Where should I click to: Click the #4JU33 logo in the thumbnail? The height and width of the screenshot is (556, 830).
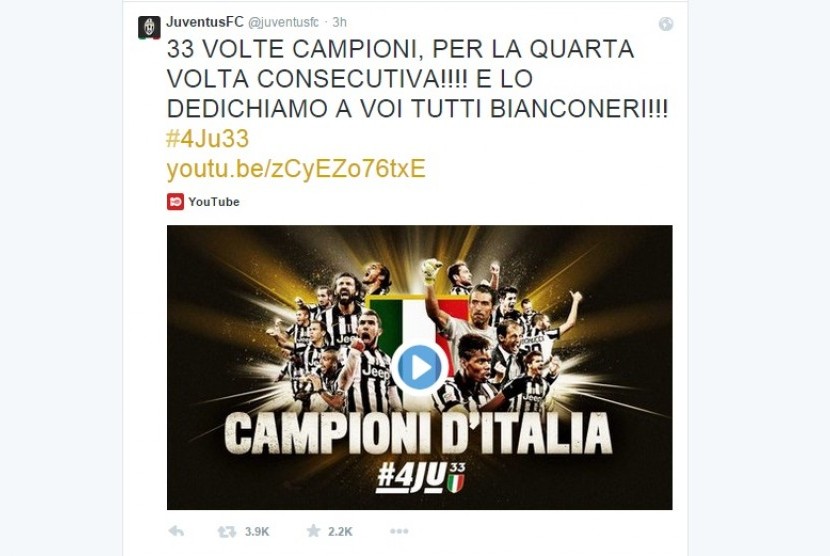[x=421, y=478]
